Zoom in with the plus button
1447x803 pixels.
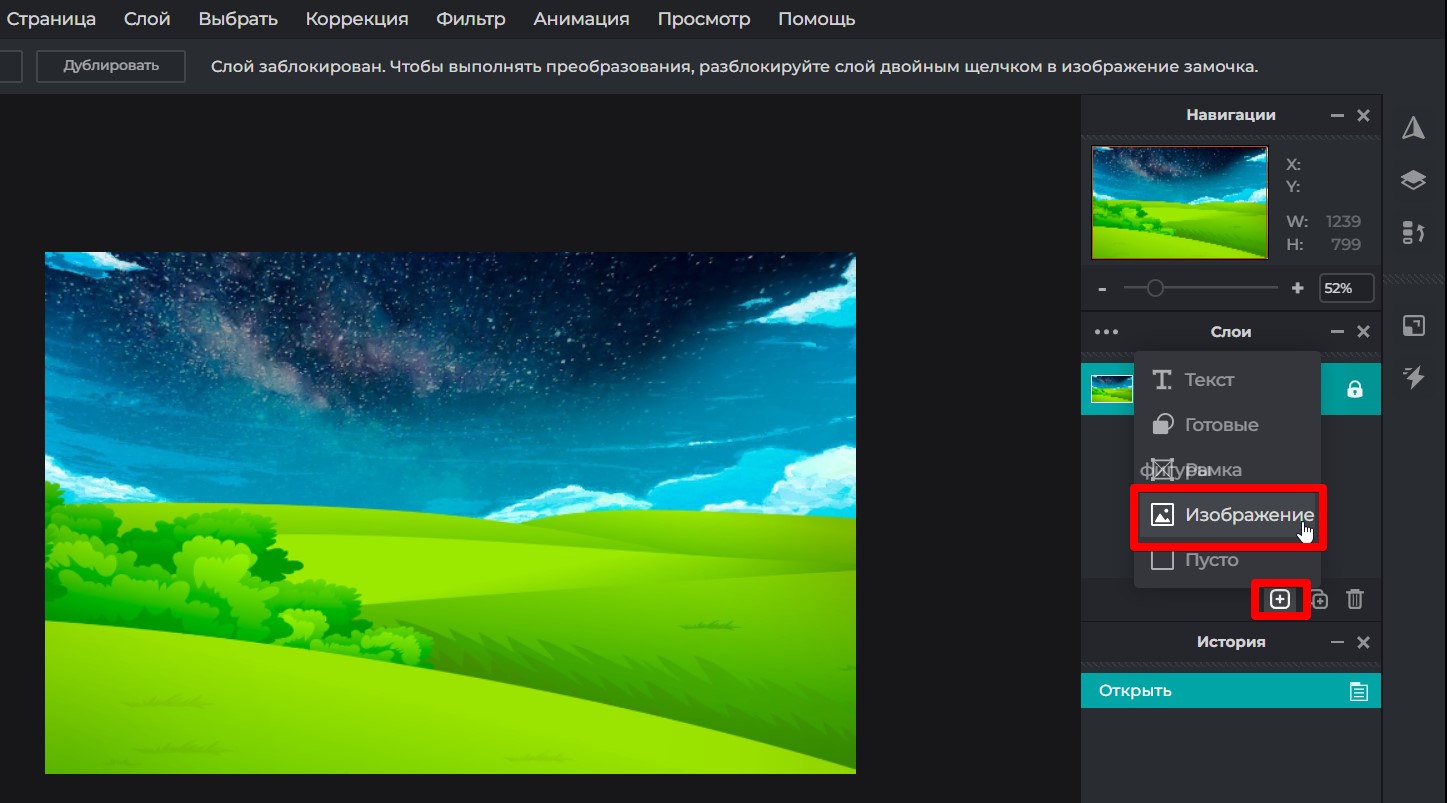1298,288
